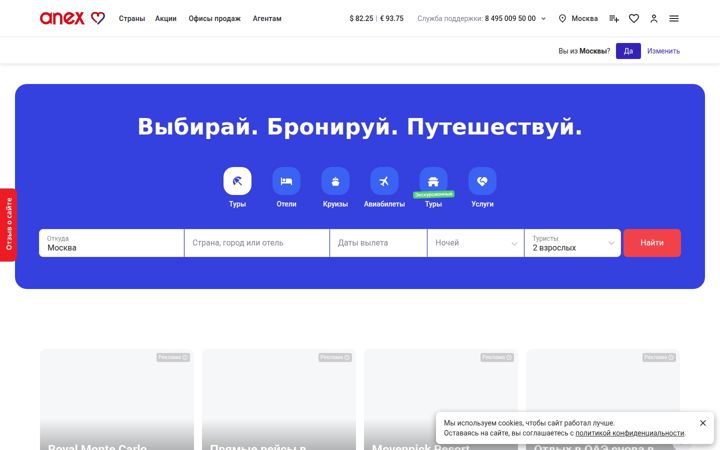Open the Агентам menu item
The width and height of the screenshot is (720, 450).
click(267, 18)
